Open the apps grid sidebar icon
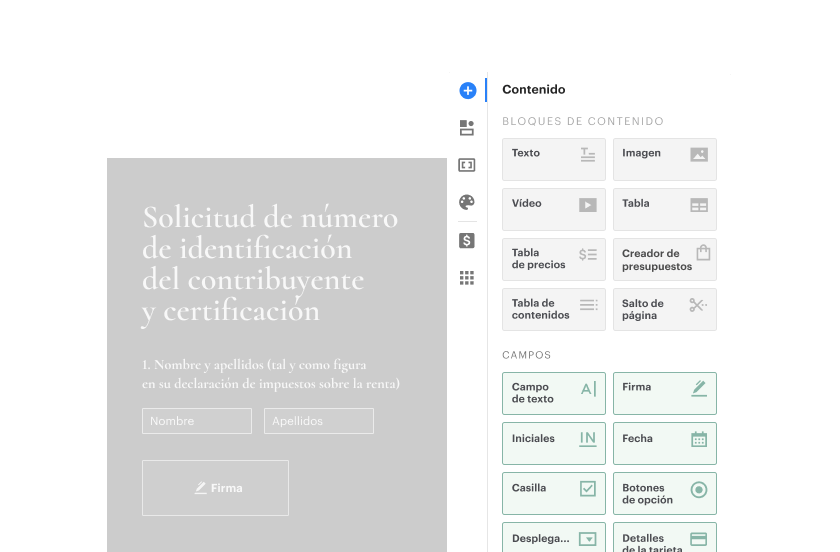The height and width of the screenshot is (552, 840). [x=467, y=278]
